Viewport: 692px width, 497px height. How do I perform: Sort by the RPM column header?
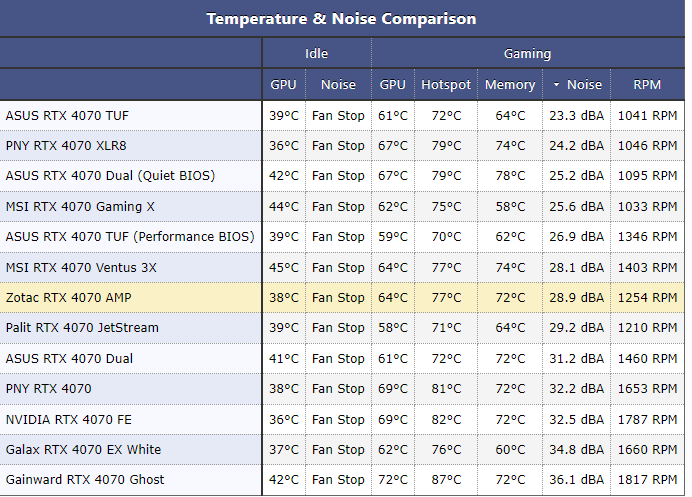(647, 85)
